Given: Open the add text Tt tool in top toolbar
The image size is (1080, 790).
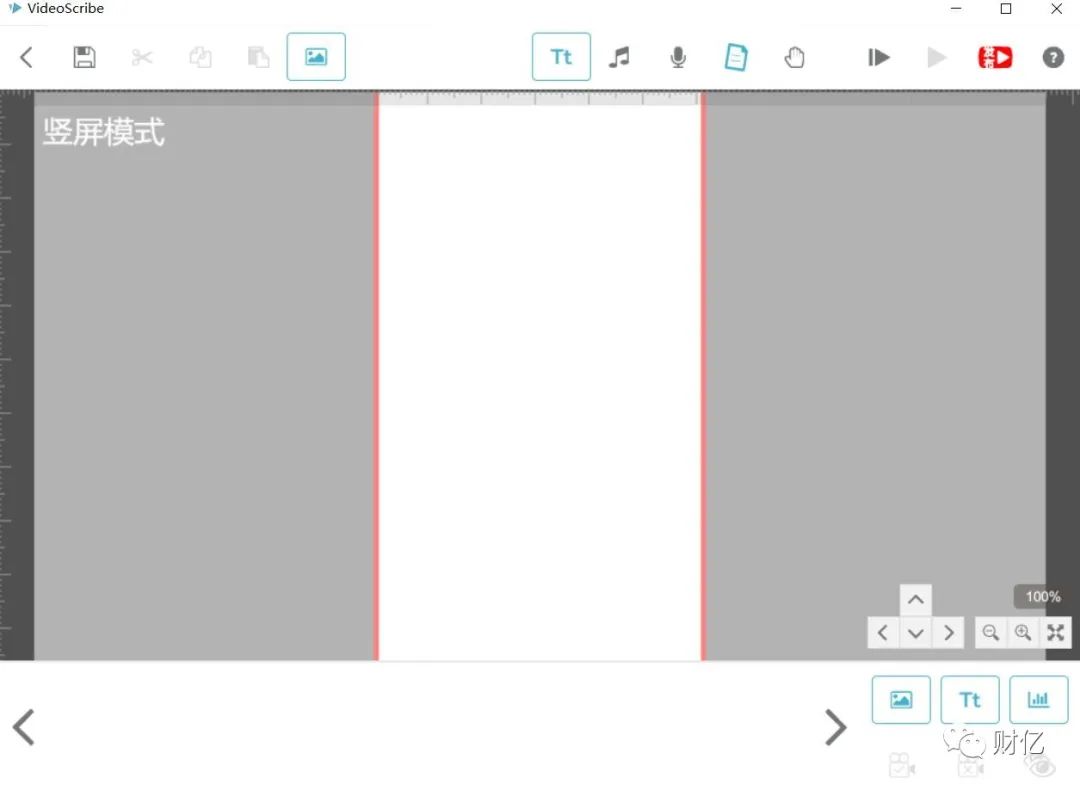Looking at the screenshot, I should (x=561, y=56).
